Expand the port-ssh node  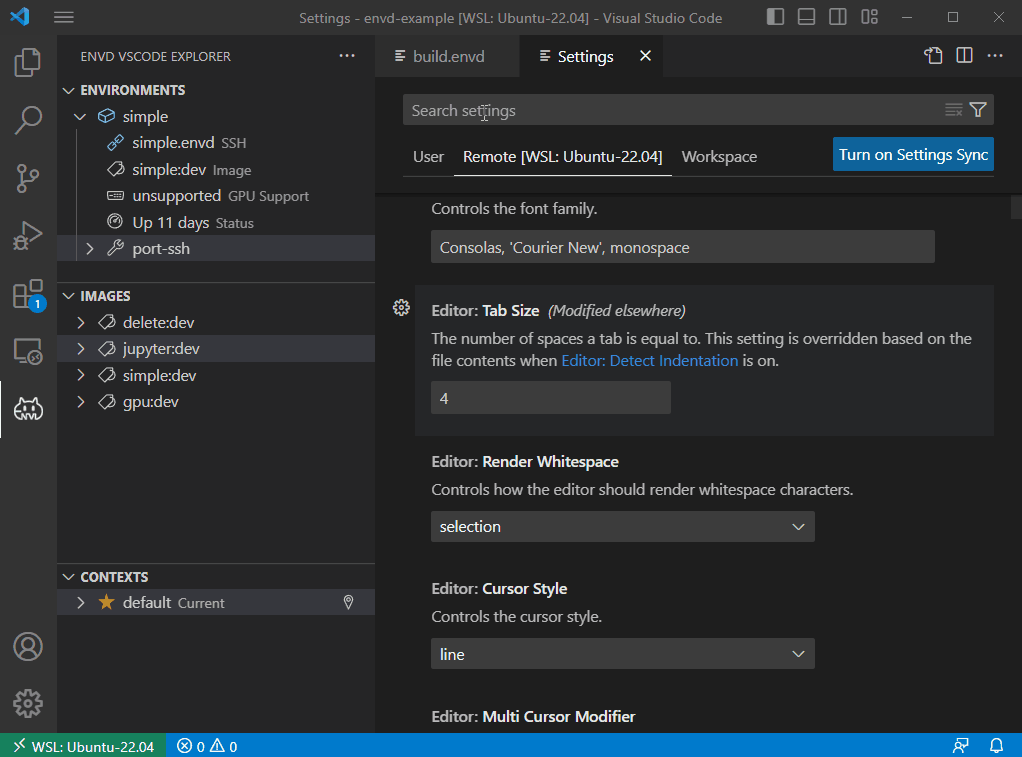tap(90, 248)
